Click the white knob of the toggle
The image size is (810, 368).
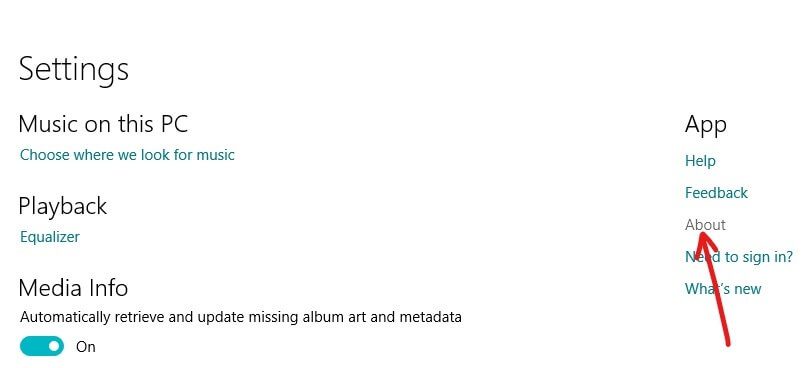(54, 346)
